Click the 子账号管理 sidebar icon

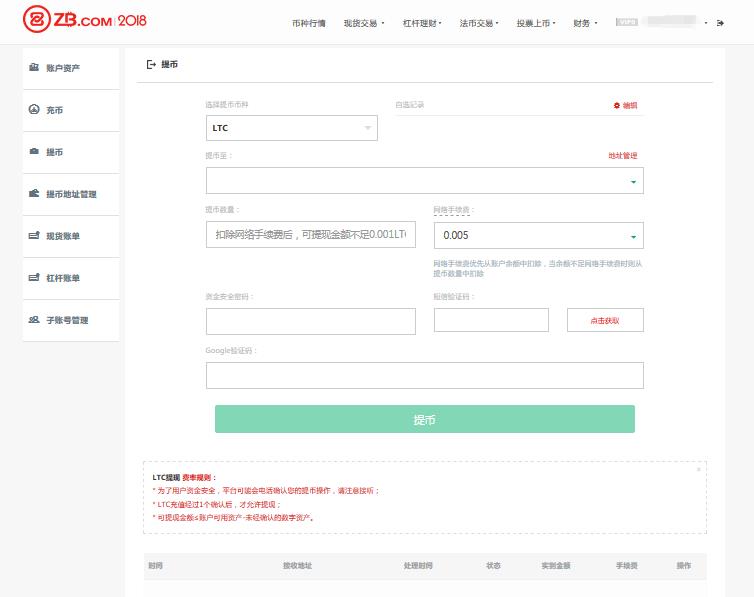(34, 320)
